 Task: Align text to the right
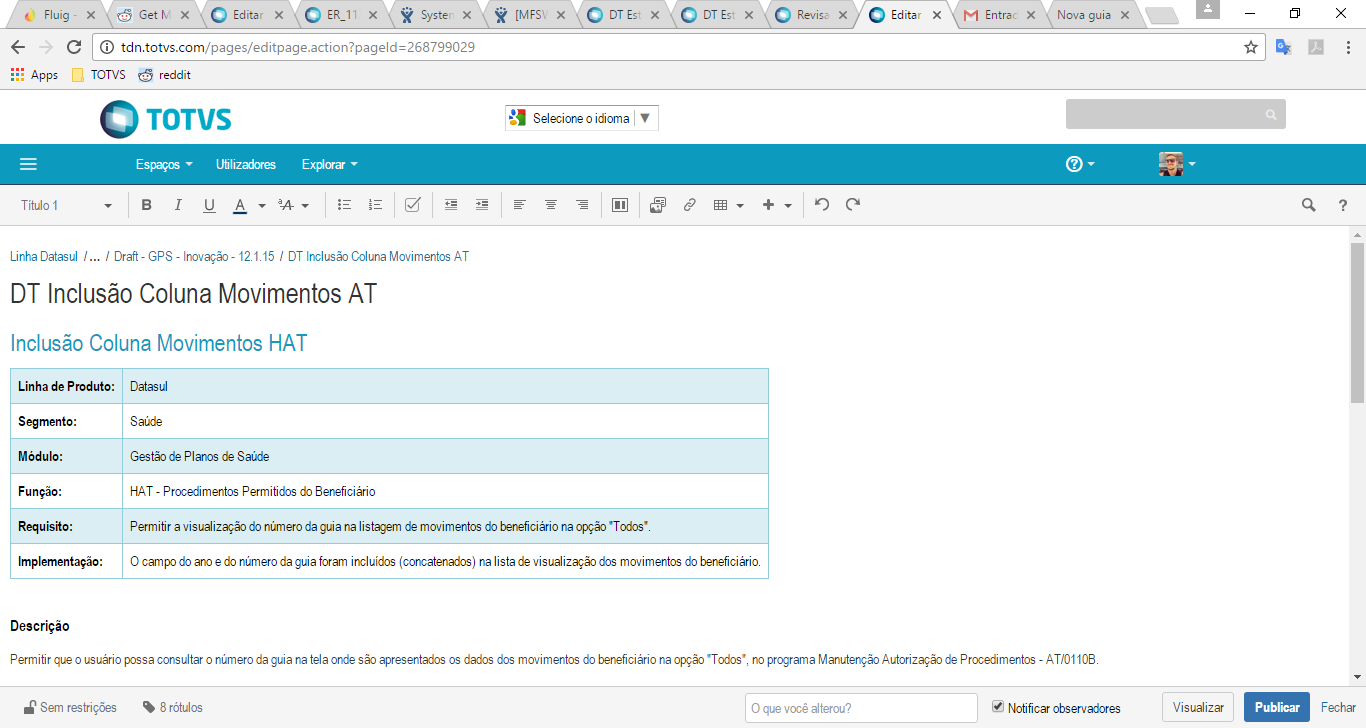(x=582, y=205)
